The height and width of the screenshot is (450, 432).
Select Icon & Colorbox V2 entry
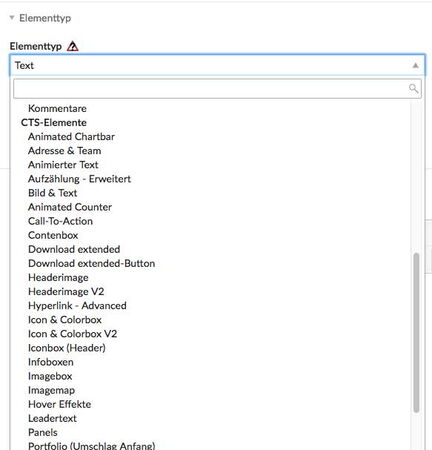tap(73, 334)
